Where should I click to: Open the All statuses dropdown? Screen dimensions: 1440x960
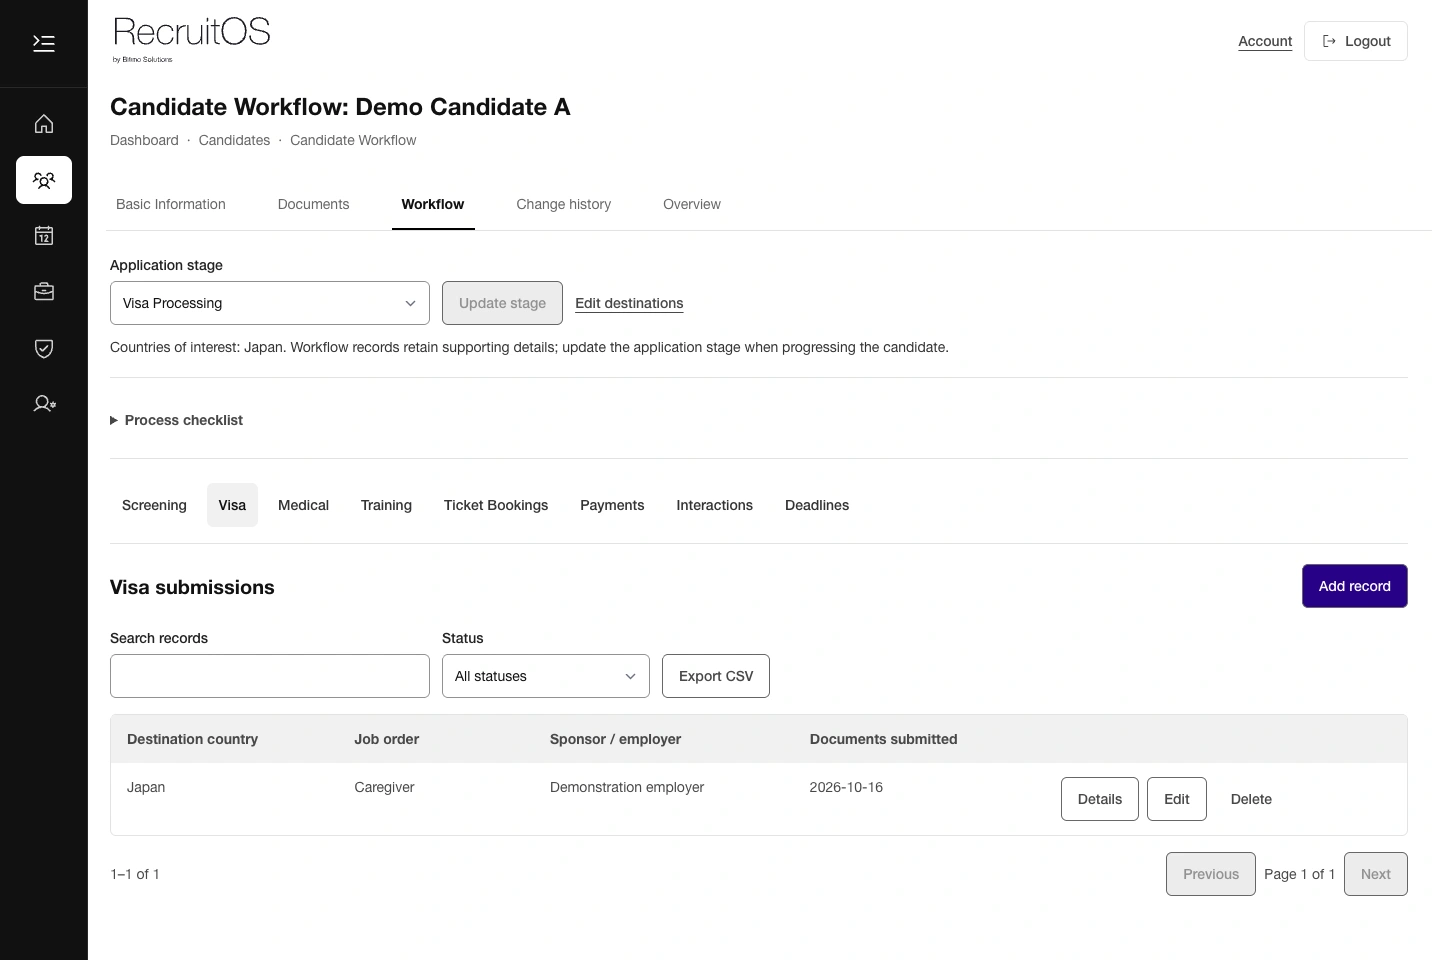(546, 676)
